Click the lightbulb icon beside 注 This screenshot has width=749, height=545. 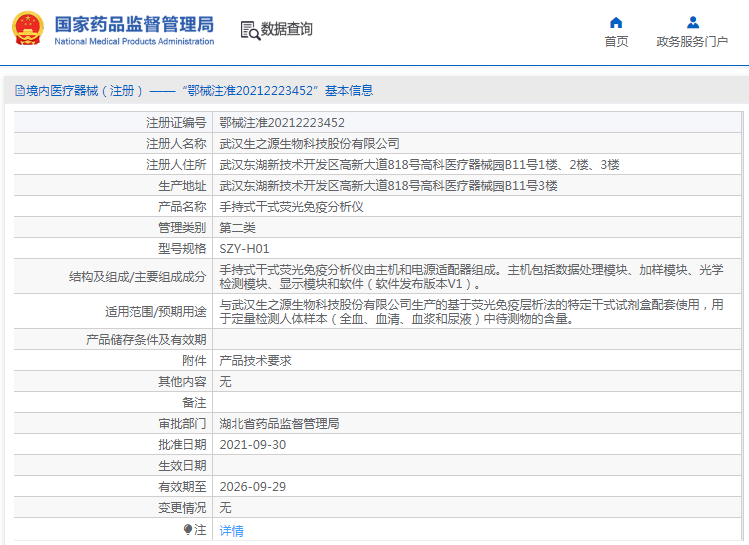click(x=188, y=529)
